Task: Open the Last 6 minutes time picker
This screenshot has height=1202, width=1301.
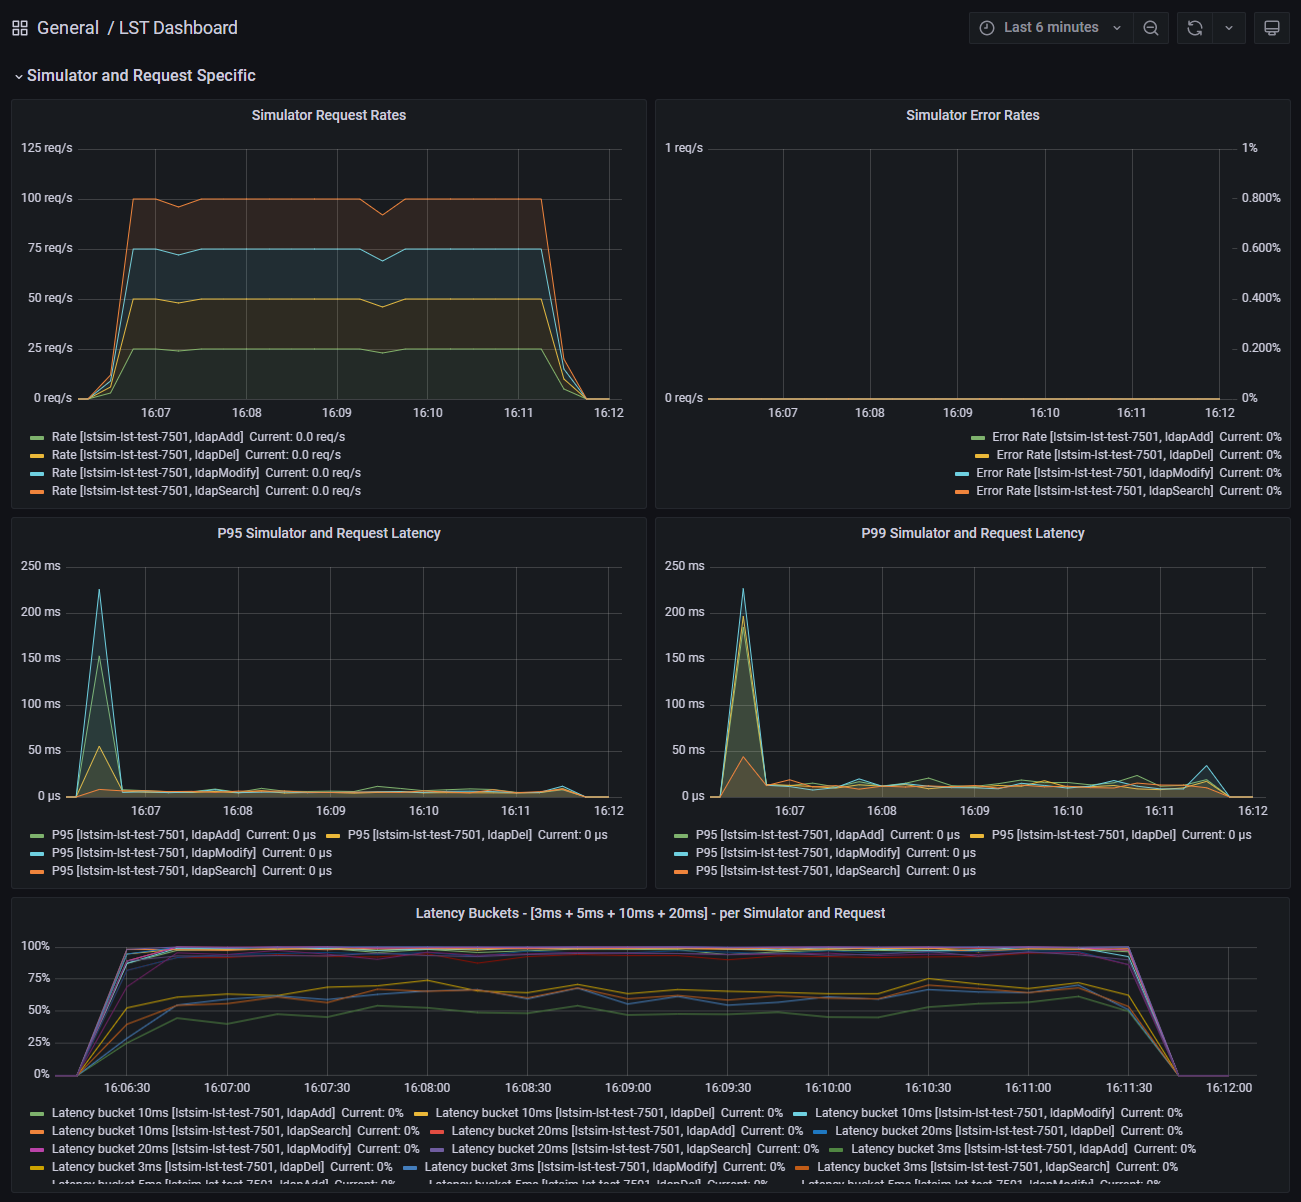Action: (x=1051, y=28)
